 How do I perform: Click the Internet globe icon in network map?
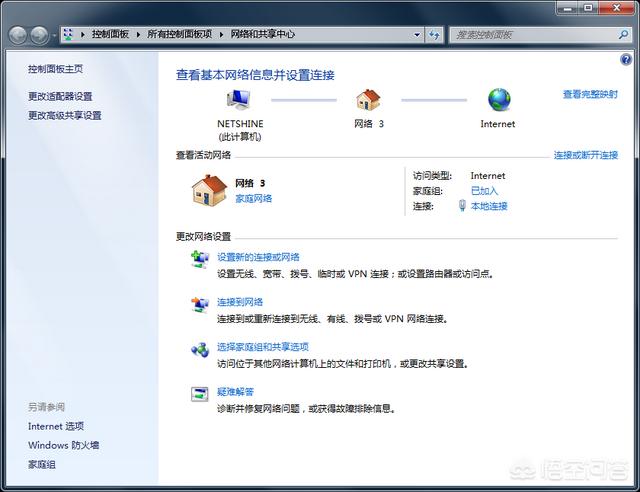[498, 99]
